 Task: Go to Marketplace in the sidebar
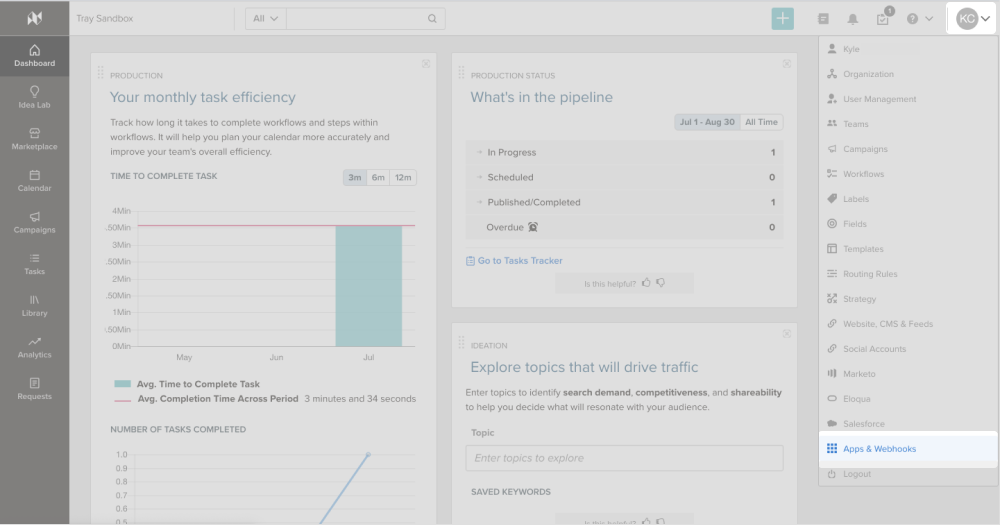point(34,139)
